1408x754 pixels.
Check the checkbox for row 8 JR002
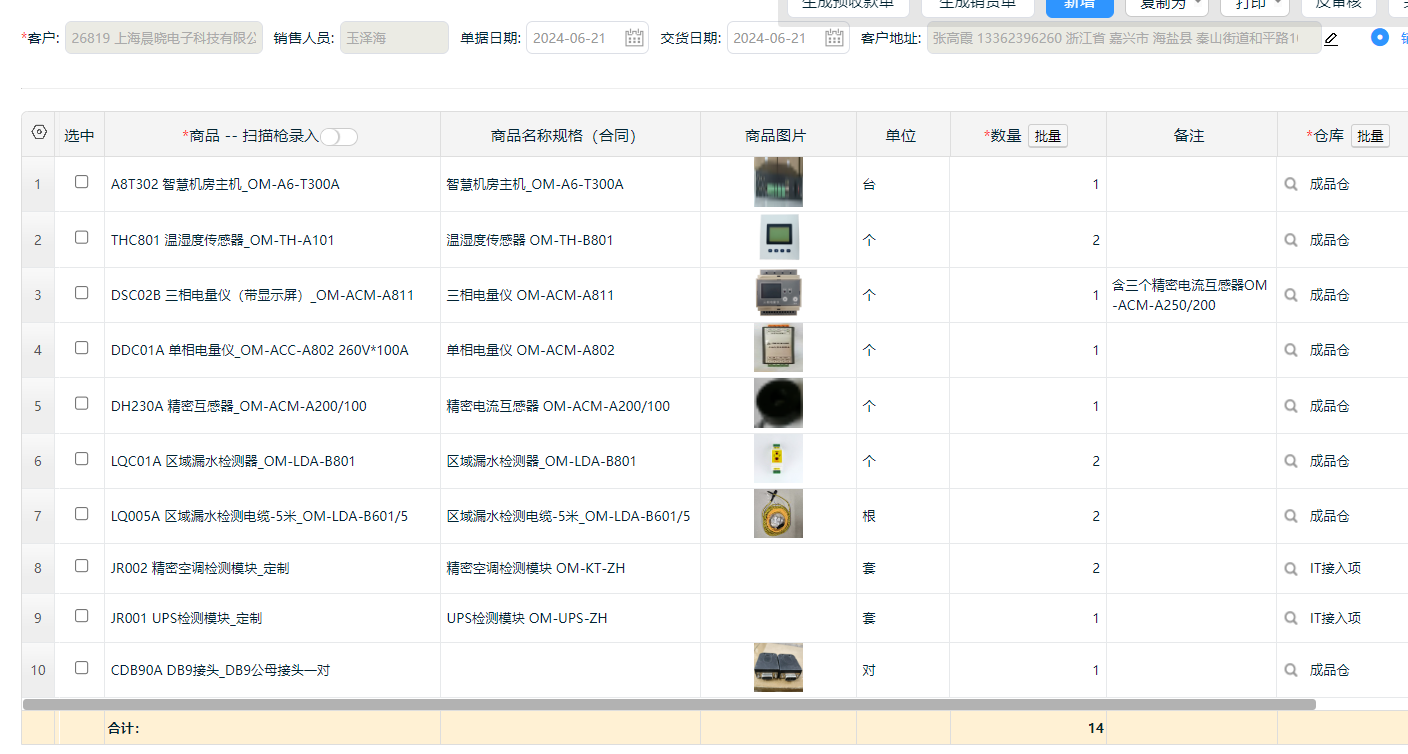click(x=81, y=566)
